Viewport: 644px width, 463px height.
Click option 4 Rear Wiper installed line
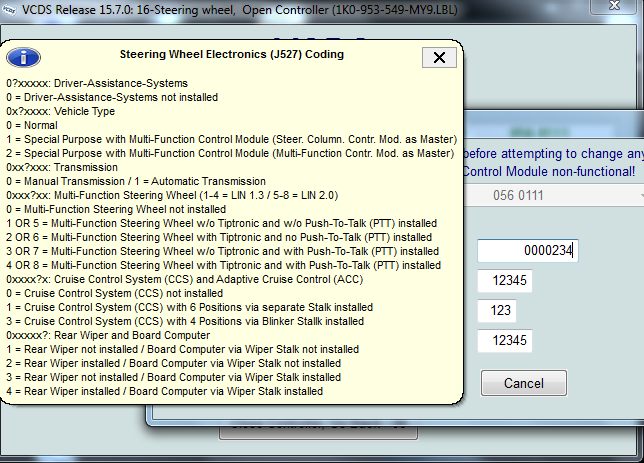pyautogui.click(x=164, y=391)
